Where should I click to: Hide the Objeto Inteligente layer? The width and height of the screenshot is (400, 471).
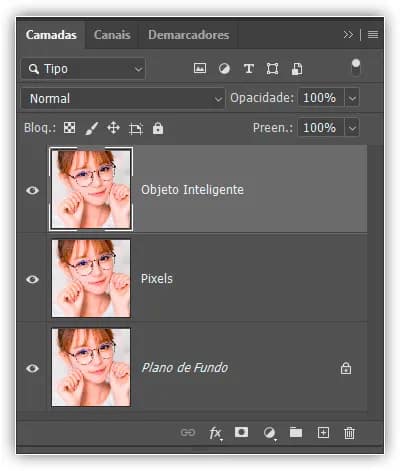pos(32,190)
